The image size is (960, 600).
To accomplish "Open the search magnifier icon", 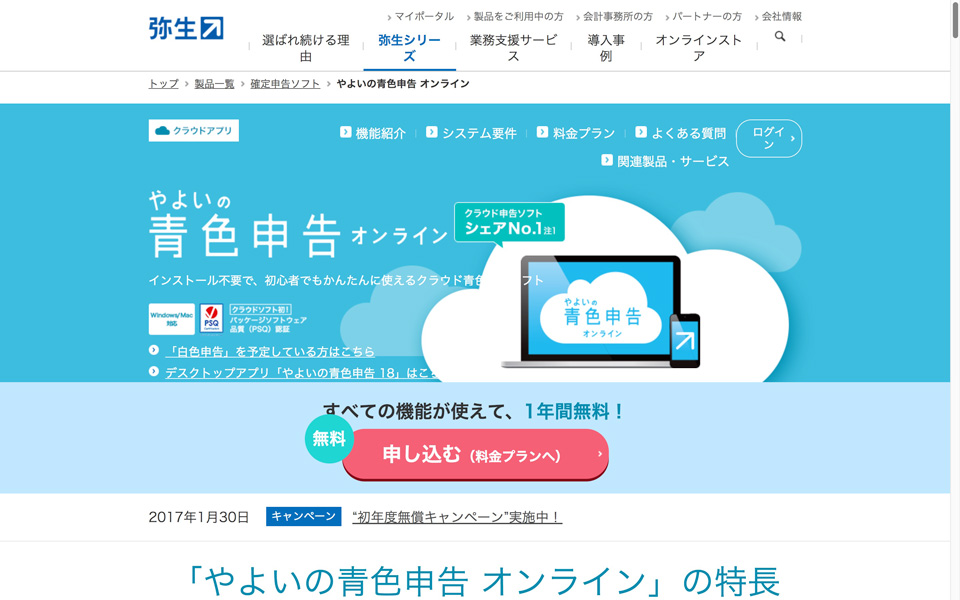I will coord(779,37).
